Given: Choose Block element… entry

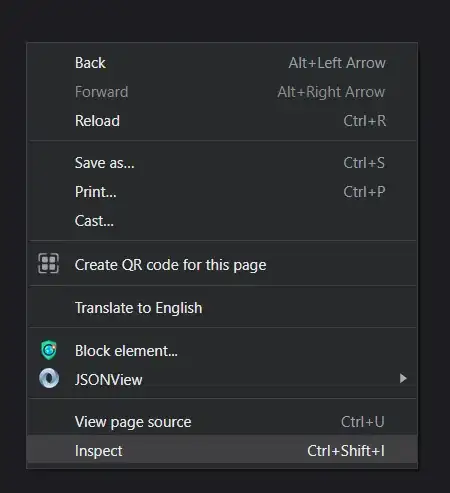Looking at the screenshot, I should (222, 351).
